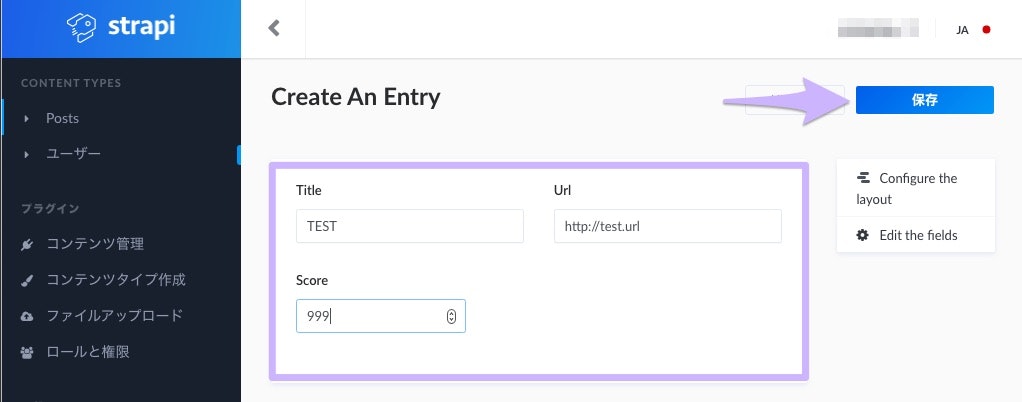Click the plug icon beside コンテンツ管理
Viewport: 1022px width, 402px height.
point(27,244)
